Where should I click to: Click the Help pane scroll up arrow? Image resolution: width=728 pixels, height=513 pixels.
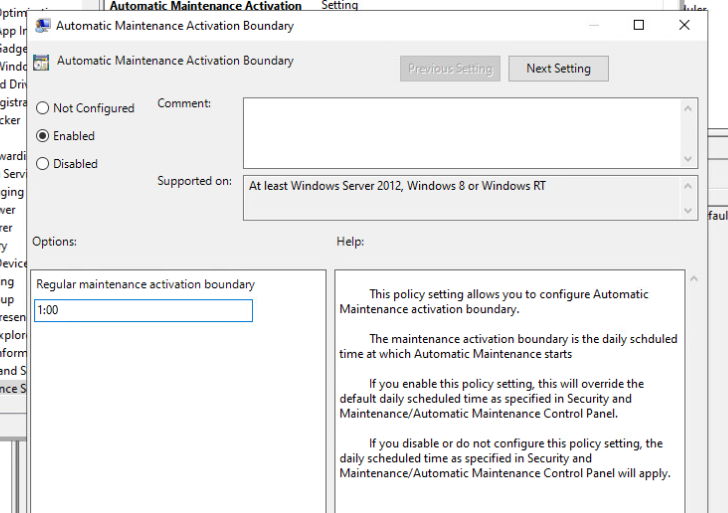694,279
